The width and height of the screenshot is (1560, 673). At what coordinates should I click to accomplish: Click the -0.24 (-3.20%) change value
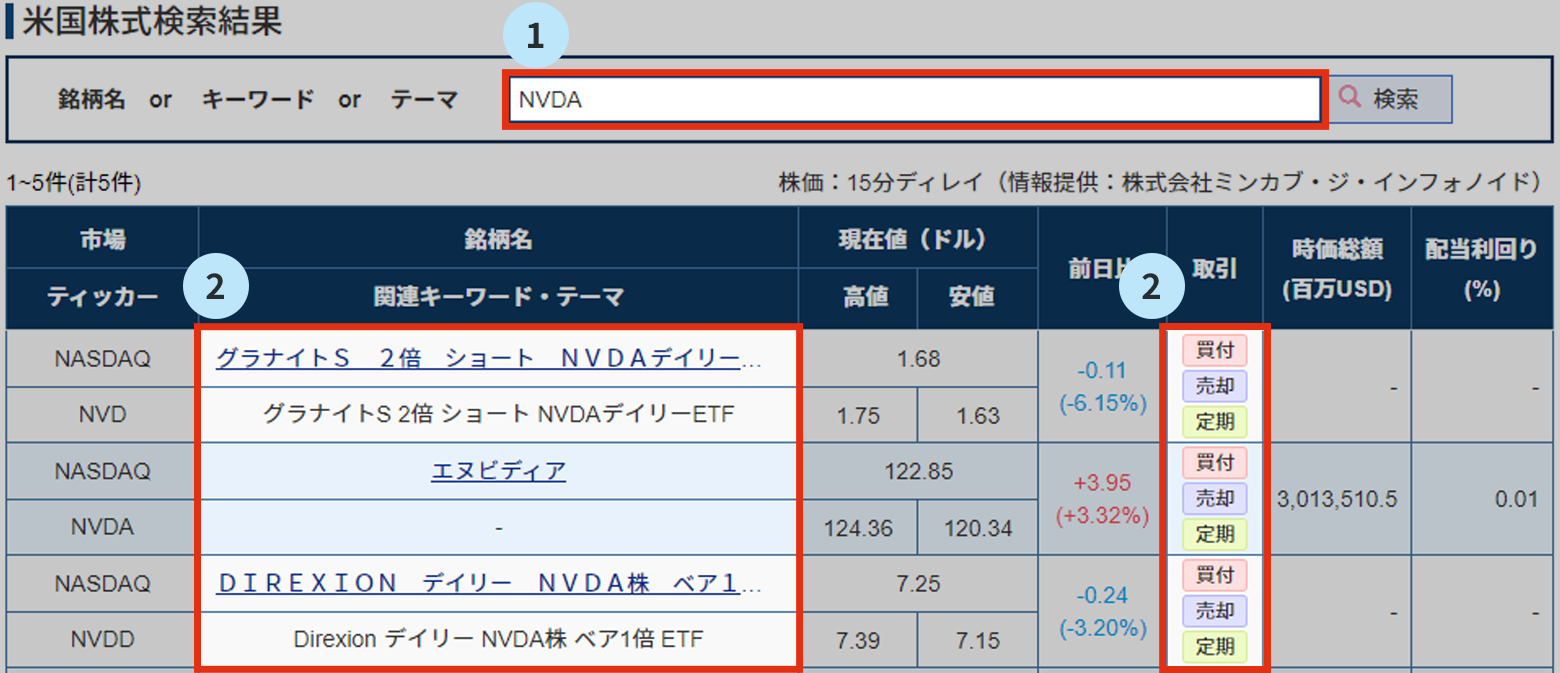point(1102,612)
